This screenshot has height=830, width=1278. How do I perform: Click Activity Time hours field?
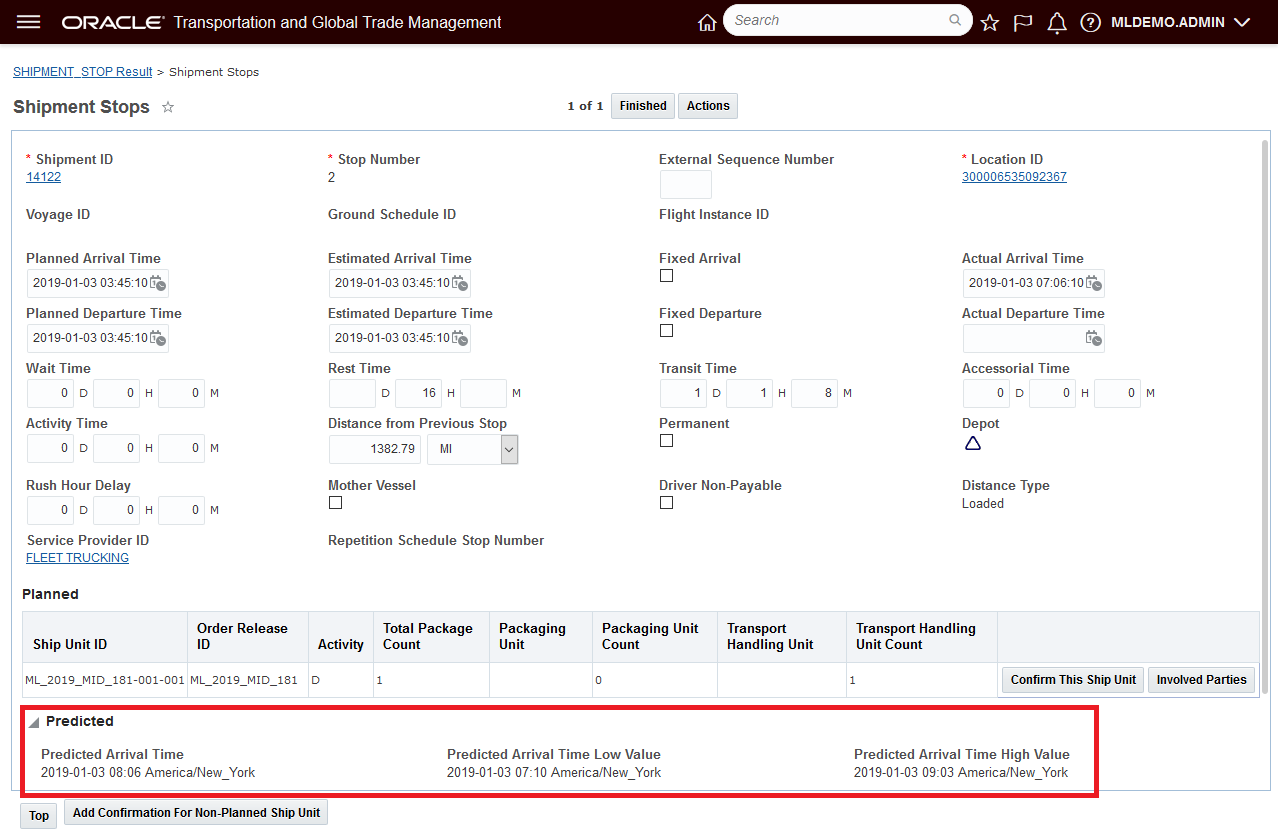(116, 449)
